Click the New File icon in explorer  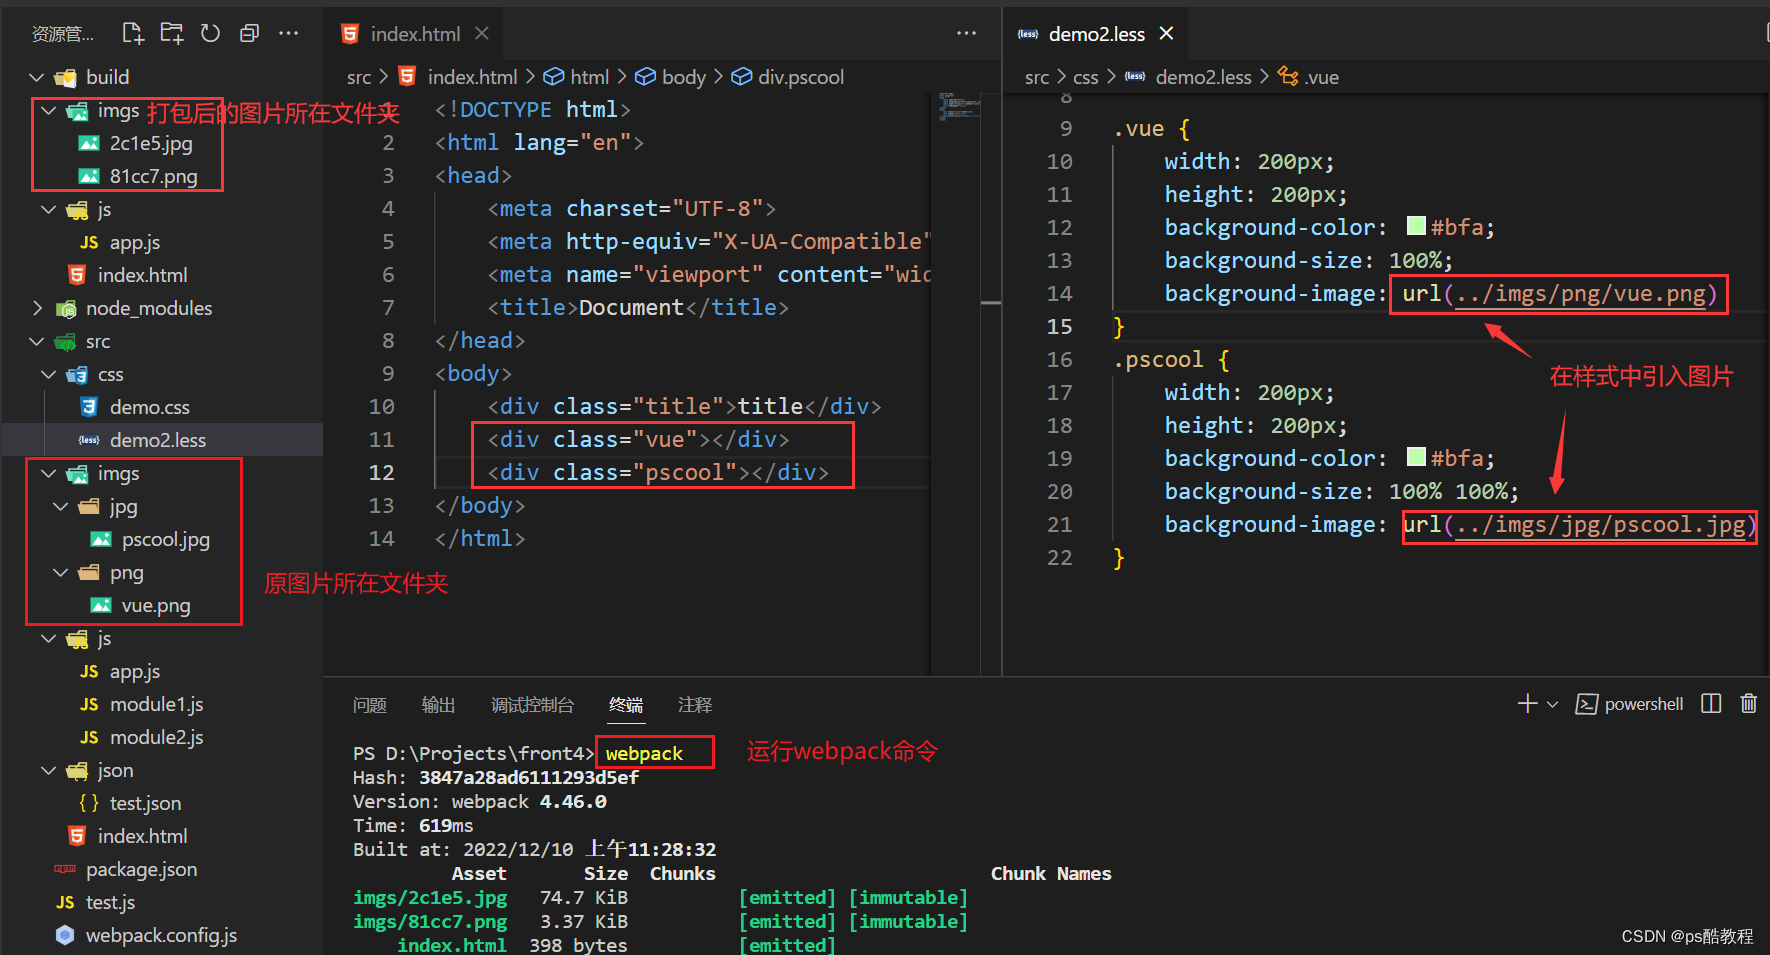pyautogui.click(x=133, y=33)
